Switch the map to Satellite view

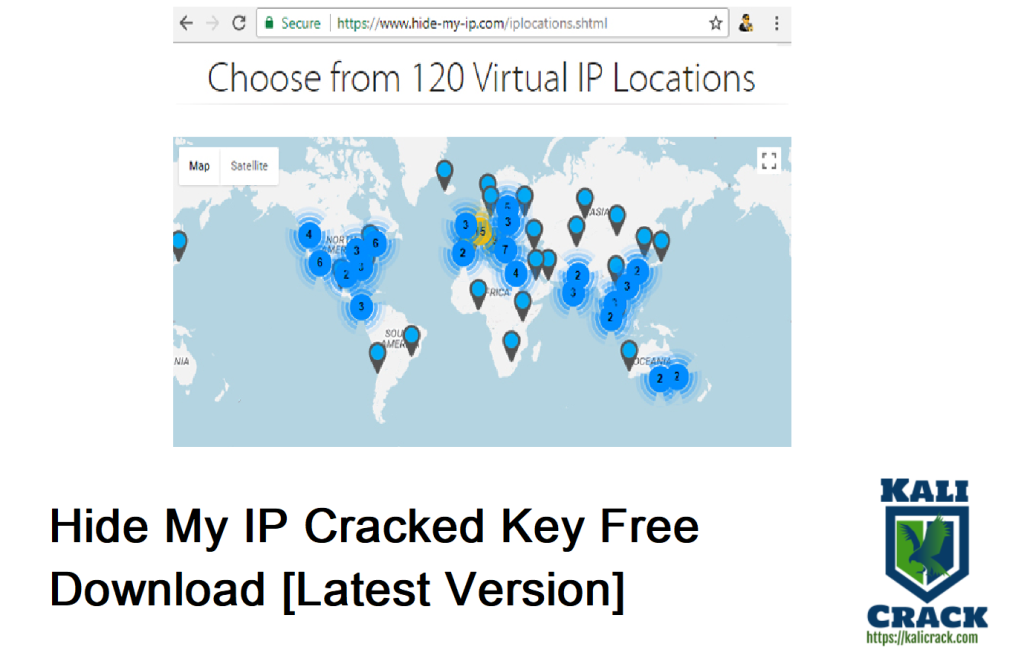pos(249,166)
